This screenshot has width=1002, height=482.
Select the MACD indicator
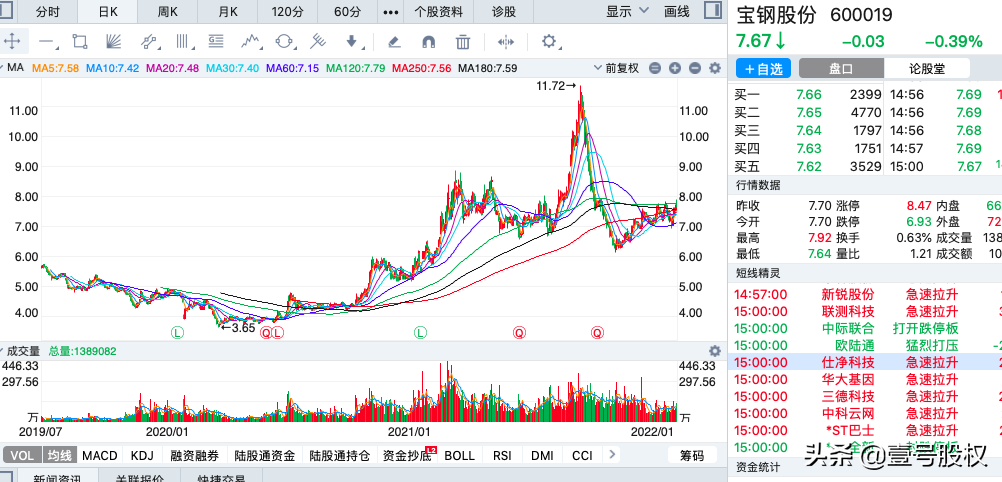[100, 456]
